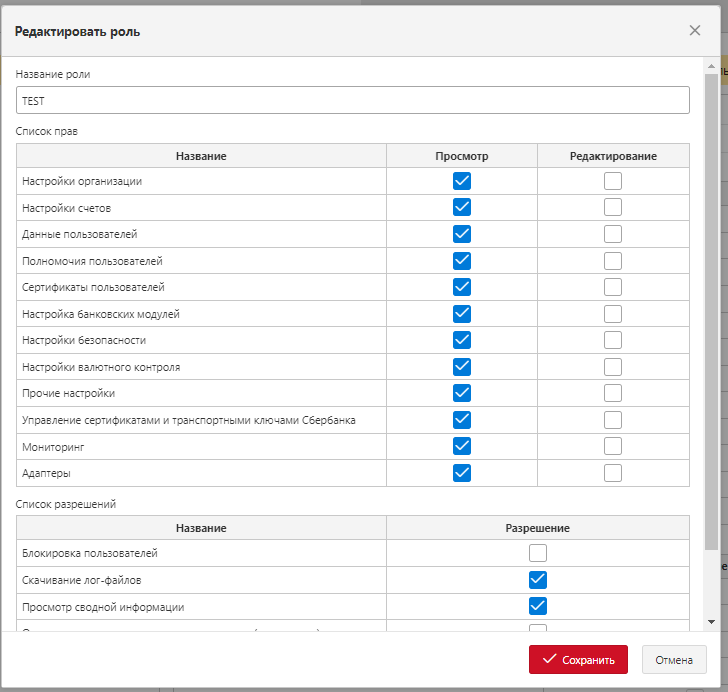Enable Редактирование for Настройки организации

click(x=613, y=181)
